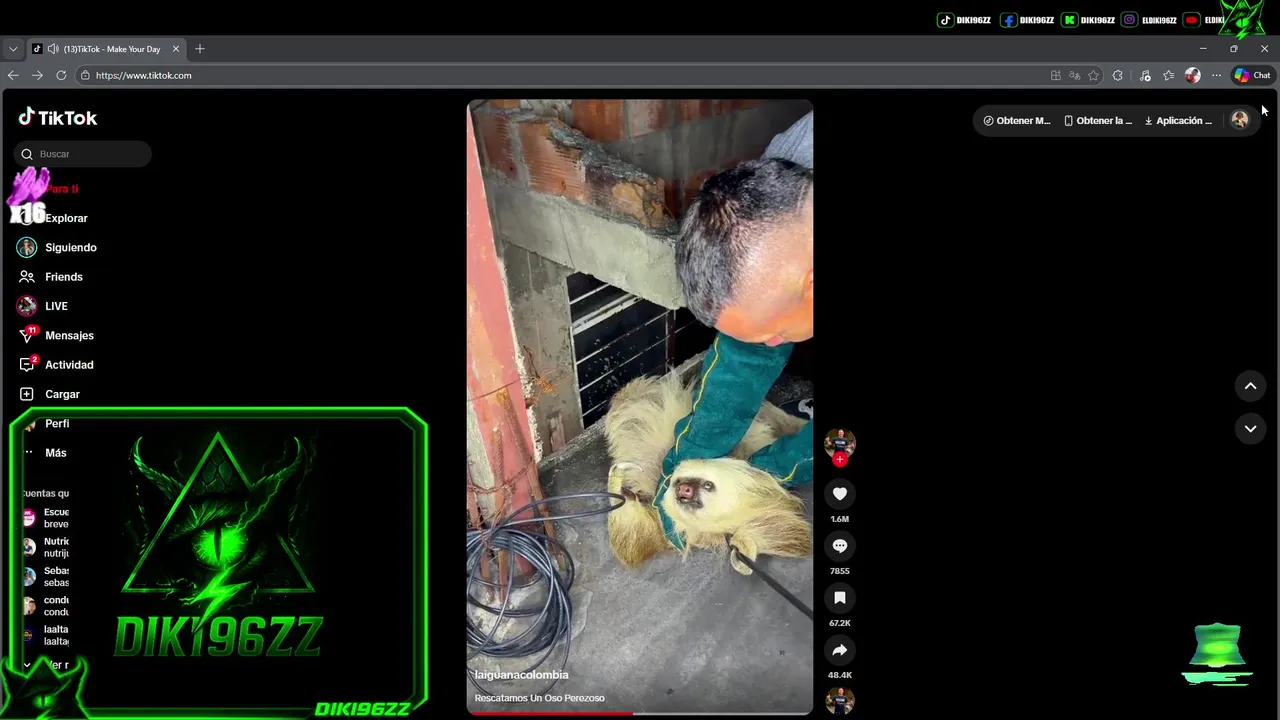This screenshot has height=720, width=1280.
Task: Click the Obtener M... coins button
Action: [x=1016, y=120]
